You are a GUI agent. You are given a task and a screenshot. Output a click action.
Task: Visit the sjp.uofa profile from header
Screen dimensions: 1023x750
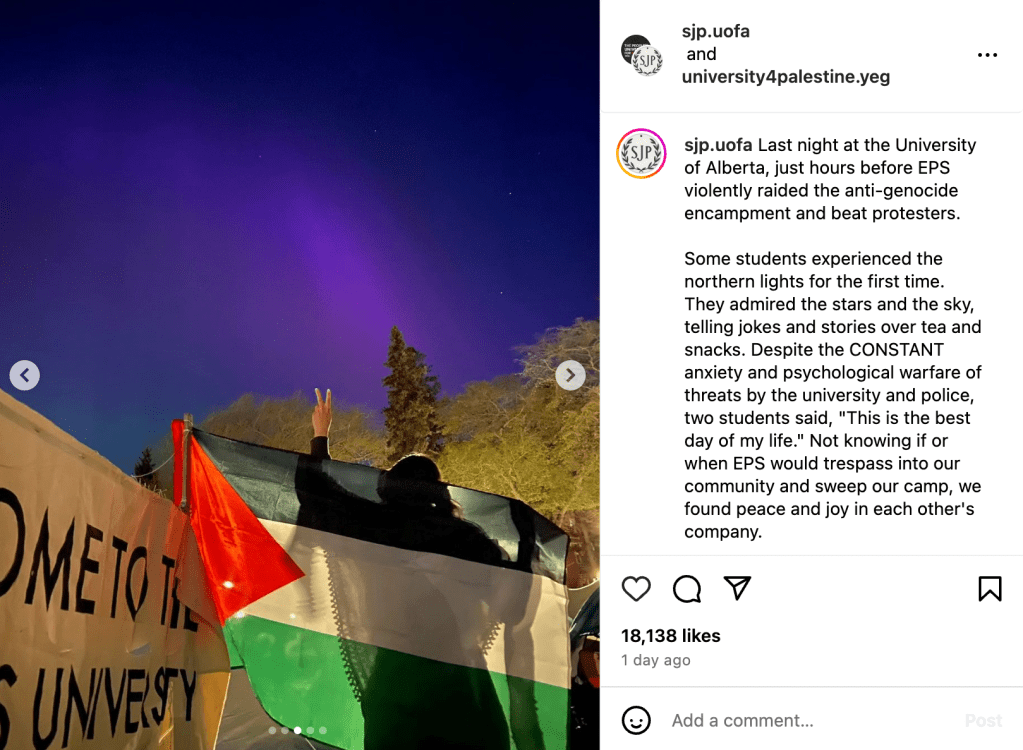coord(716,31)
